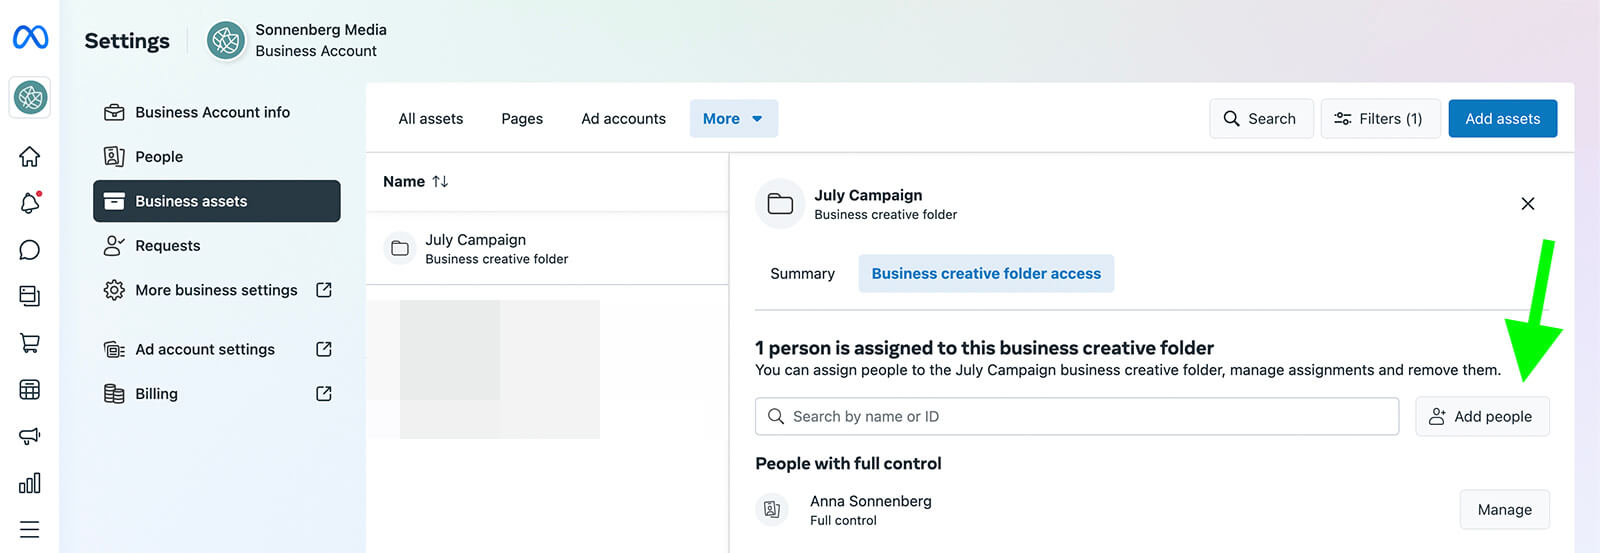1600x553 pixels.
Task: Click Anna Sonnenberg's name
Action: (871, 501)
